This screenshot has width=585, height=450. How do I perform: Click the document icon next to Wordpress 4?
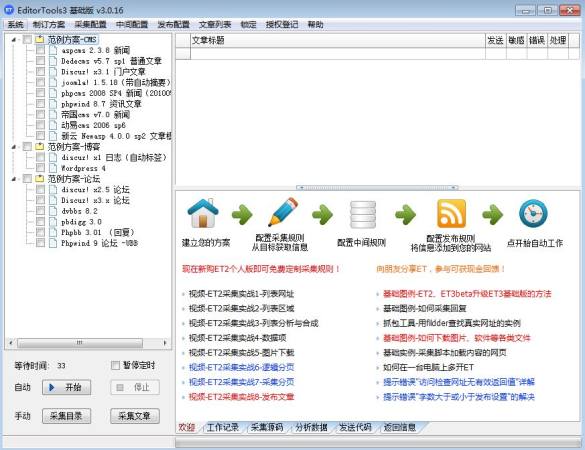pos(53,168)
